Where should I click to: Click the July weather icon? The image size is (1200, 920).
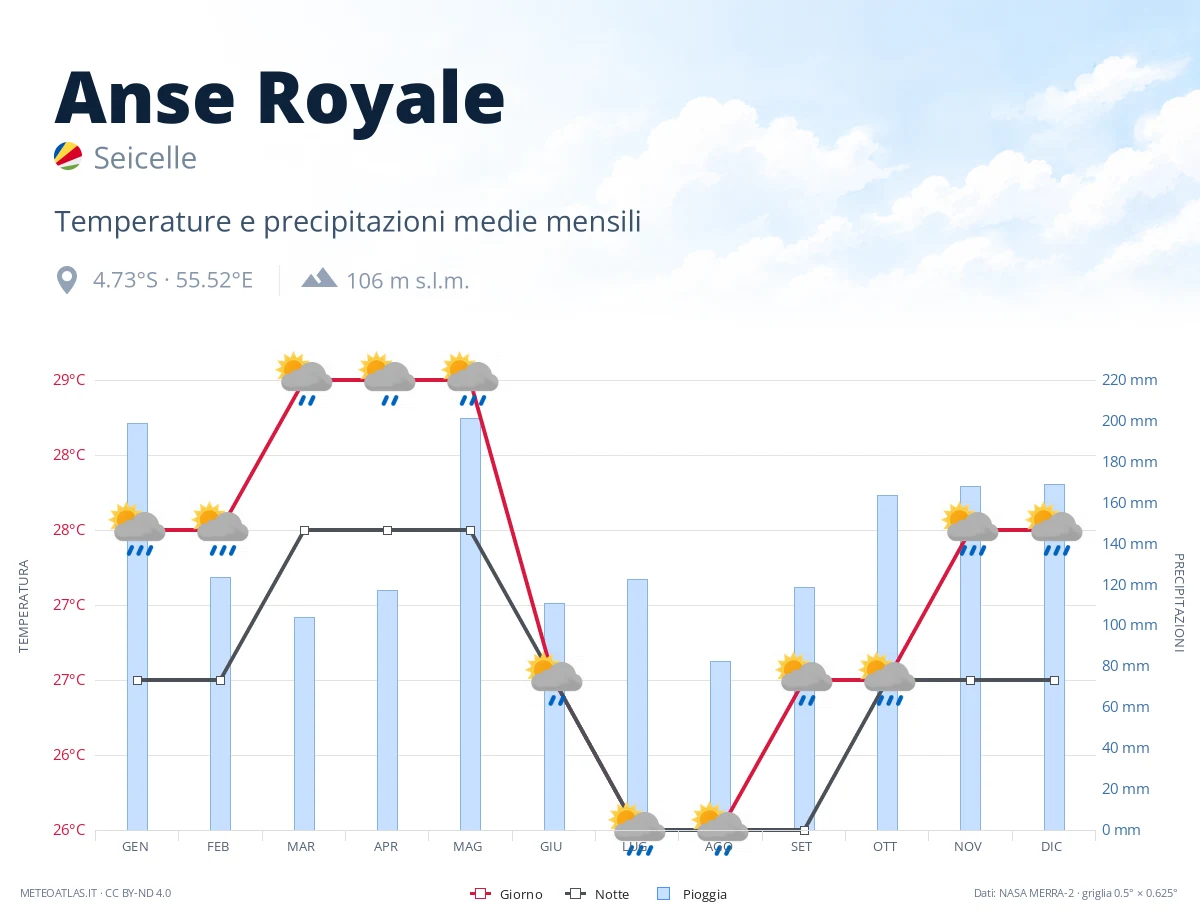638,829
